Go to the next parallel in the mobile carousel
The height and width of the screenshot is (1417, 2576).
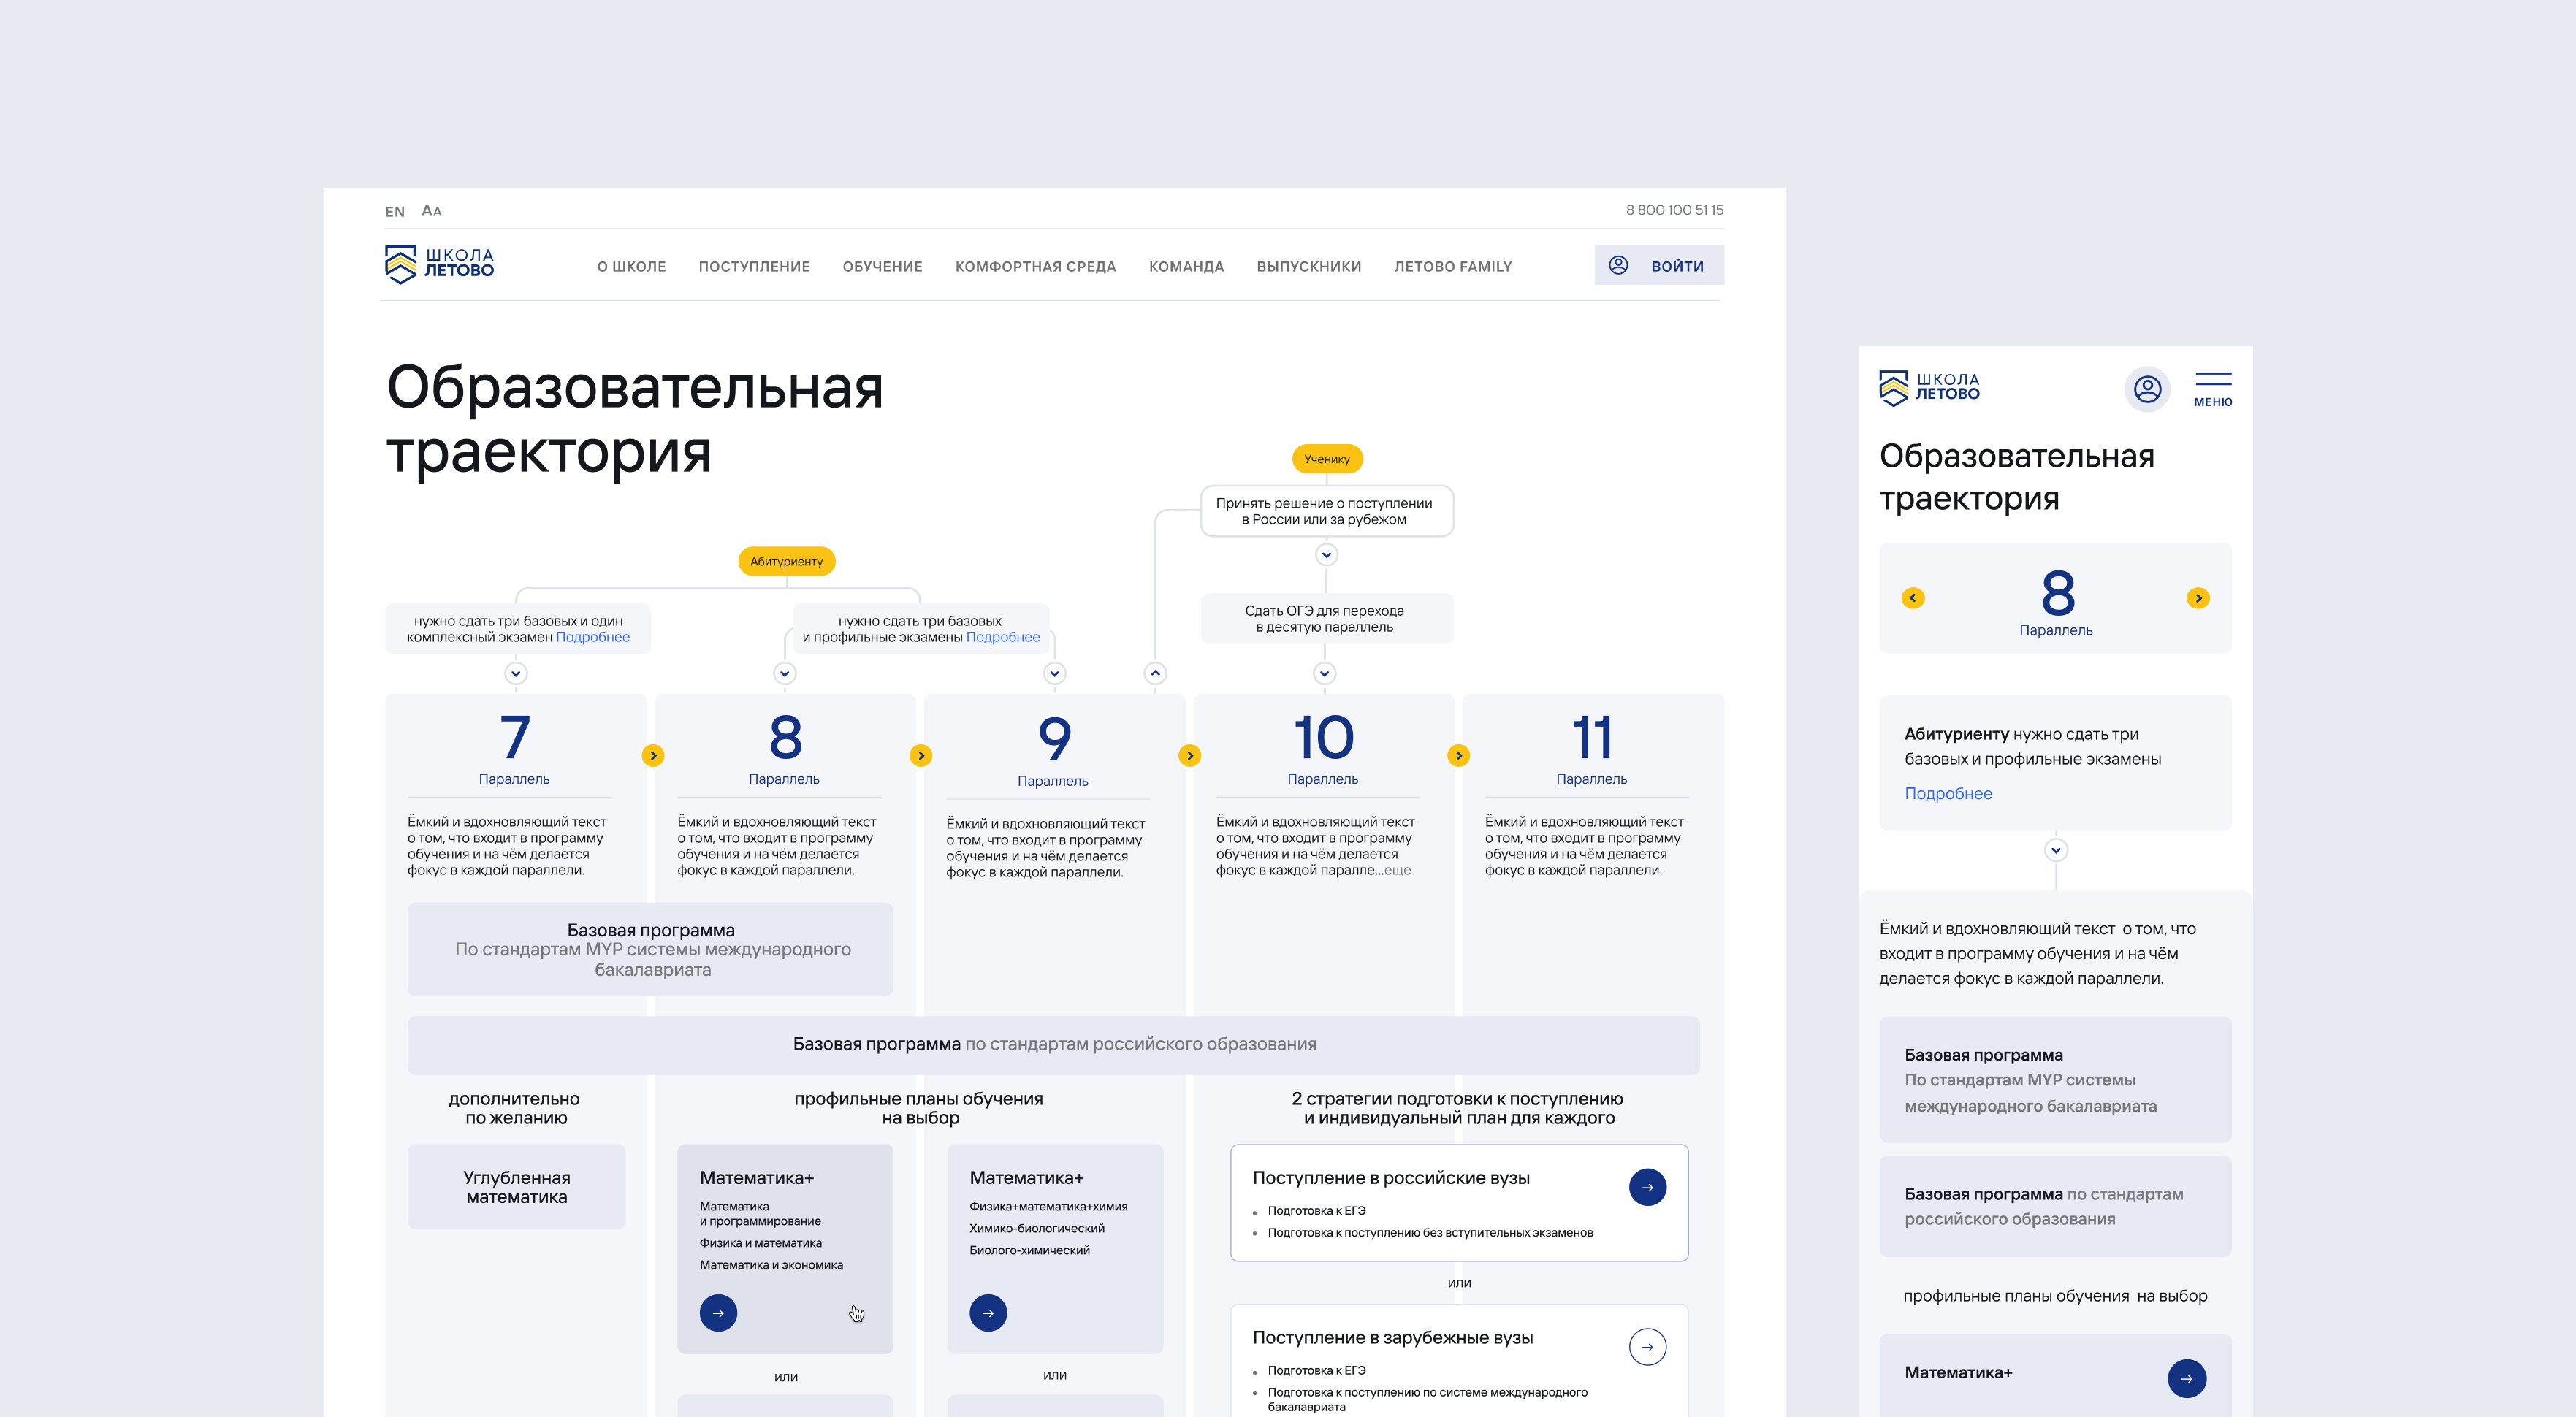pos(2197,598)
